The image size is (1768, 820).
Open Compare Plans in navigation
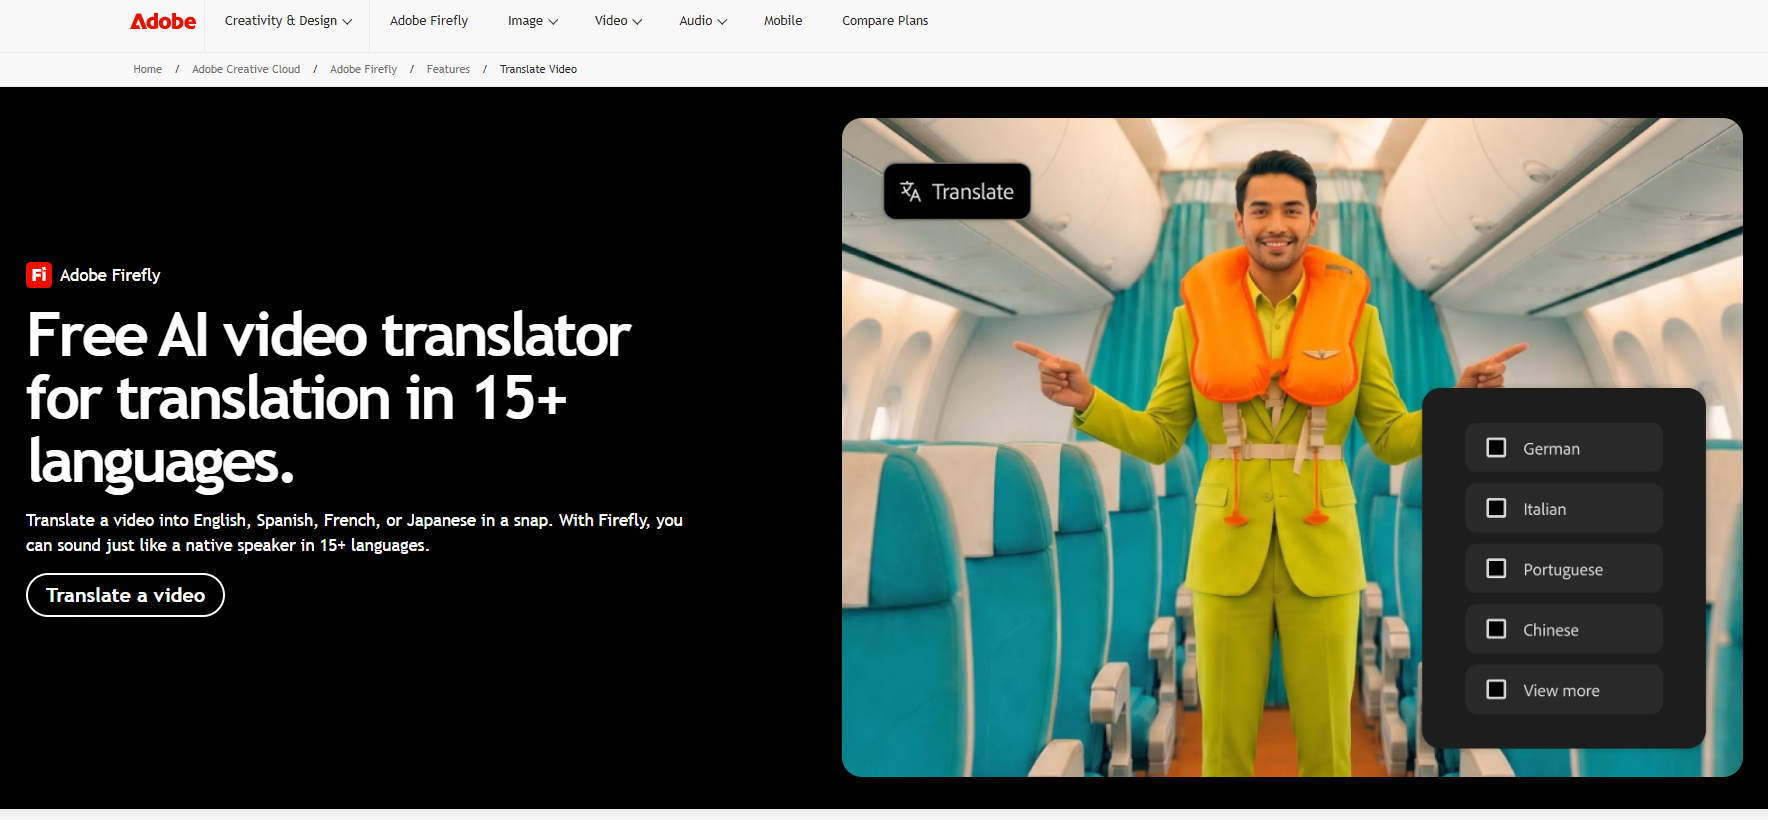(885, 21)
